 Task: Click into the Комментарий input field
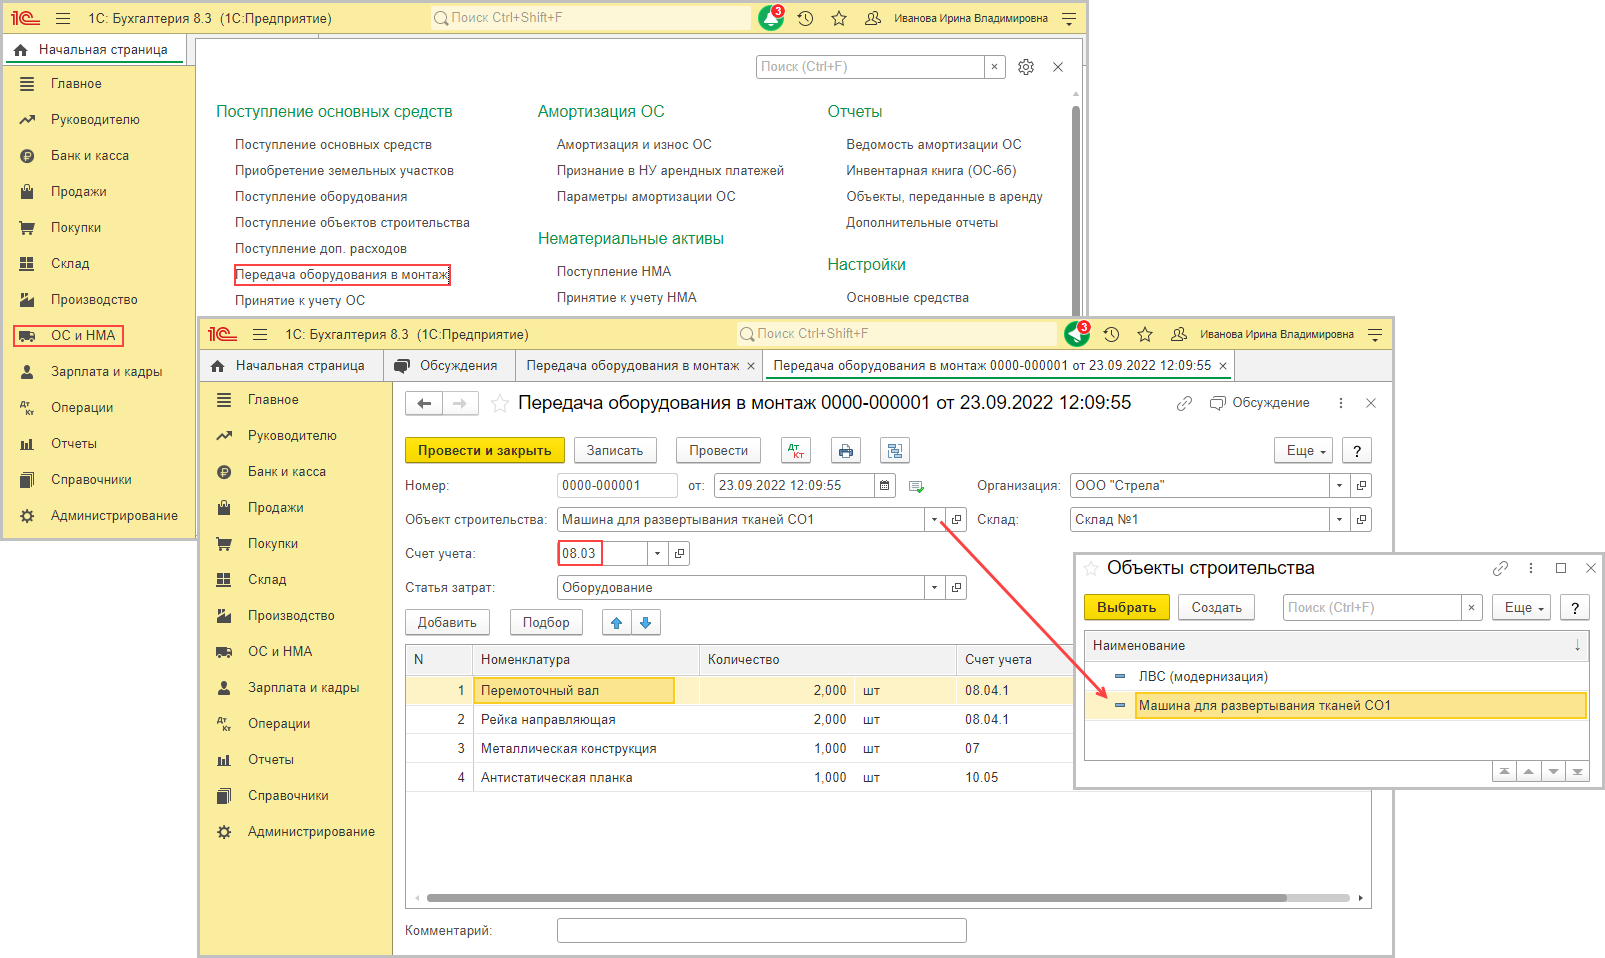[x=761, y=931]
